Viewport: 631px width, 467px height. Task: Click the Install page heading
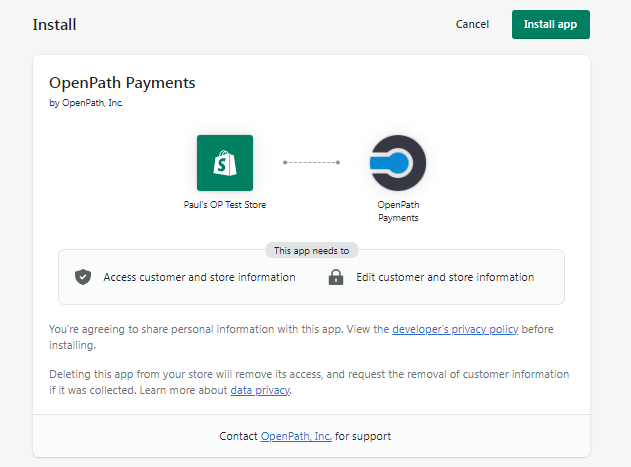[54, 25]
